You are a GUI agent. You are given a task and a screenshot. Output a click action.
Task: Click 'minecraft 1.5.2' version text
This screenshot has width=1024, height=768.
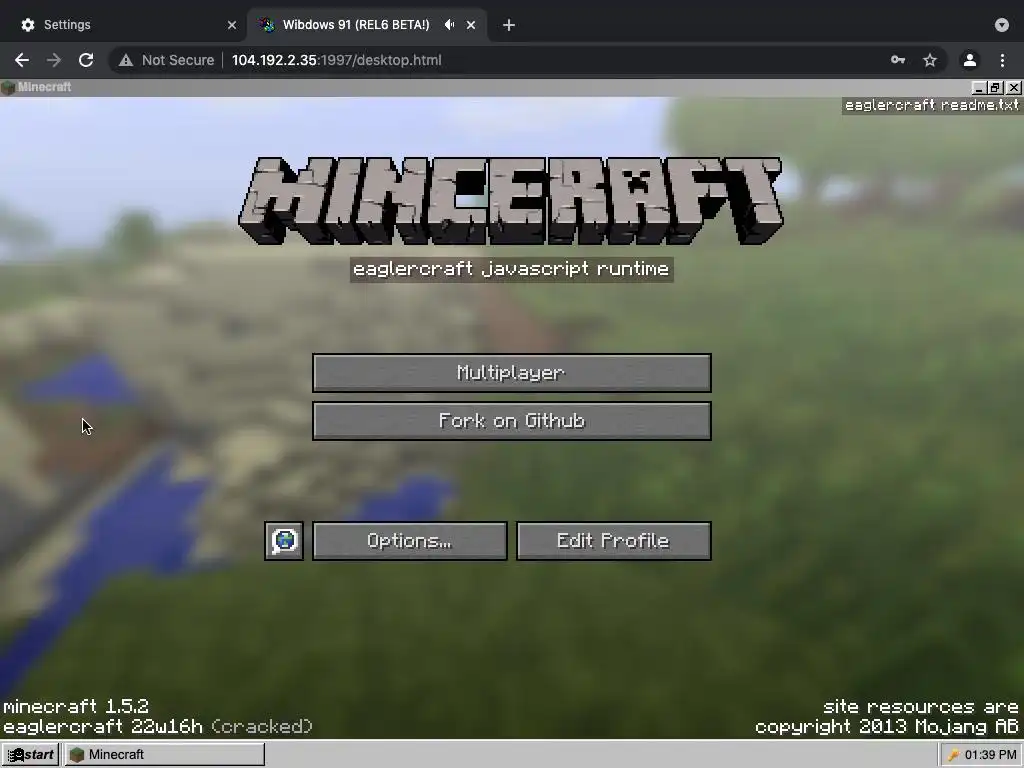pos(76,707)
